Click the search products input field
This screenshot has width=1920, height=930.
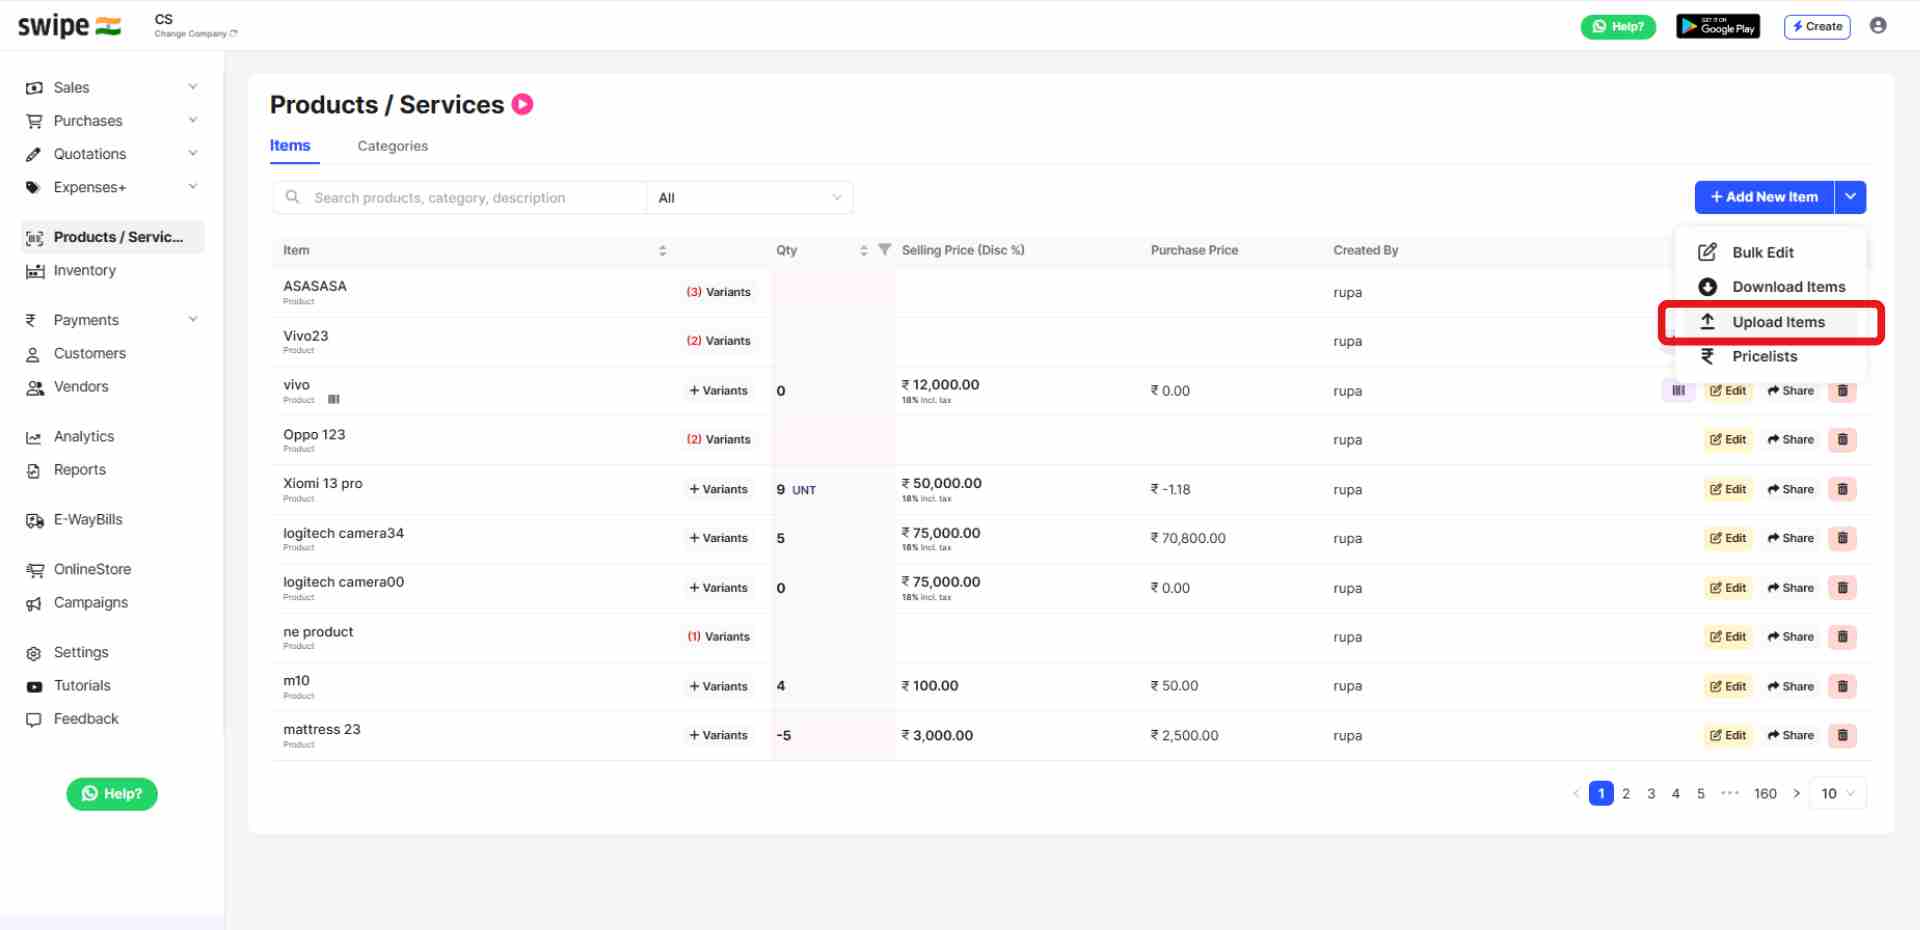coord(459,198)
